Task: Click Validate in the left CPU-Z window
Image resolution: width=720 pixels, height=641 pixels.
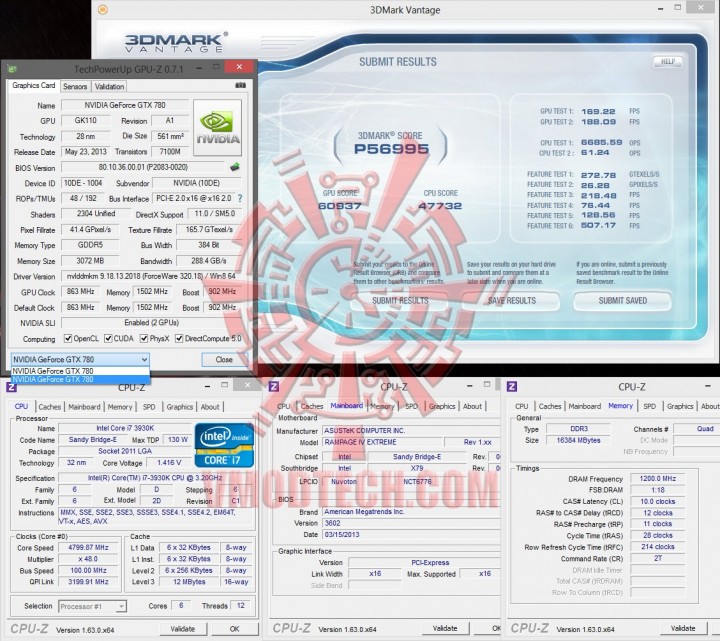Action: (183, 629)
